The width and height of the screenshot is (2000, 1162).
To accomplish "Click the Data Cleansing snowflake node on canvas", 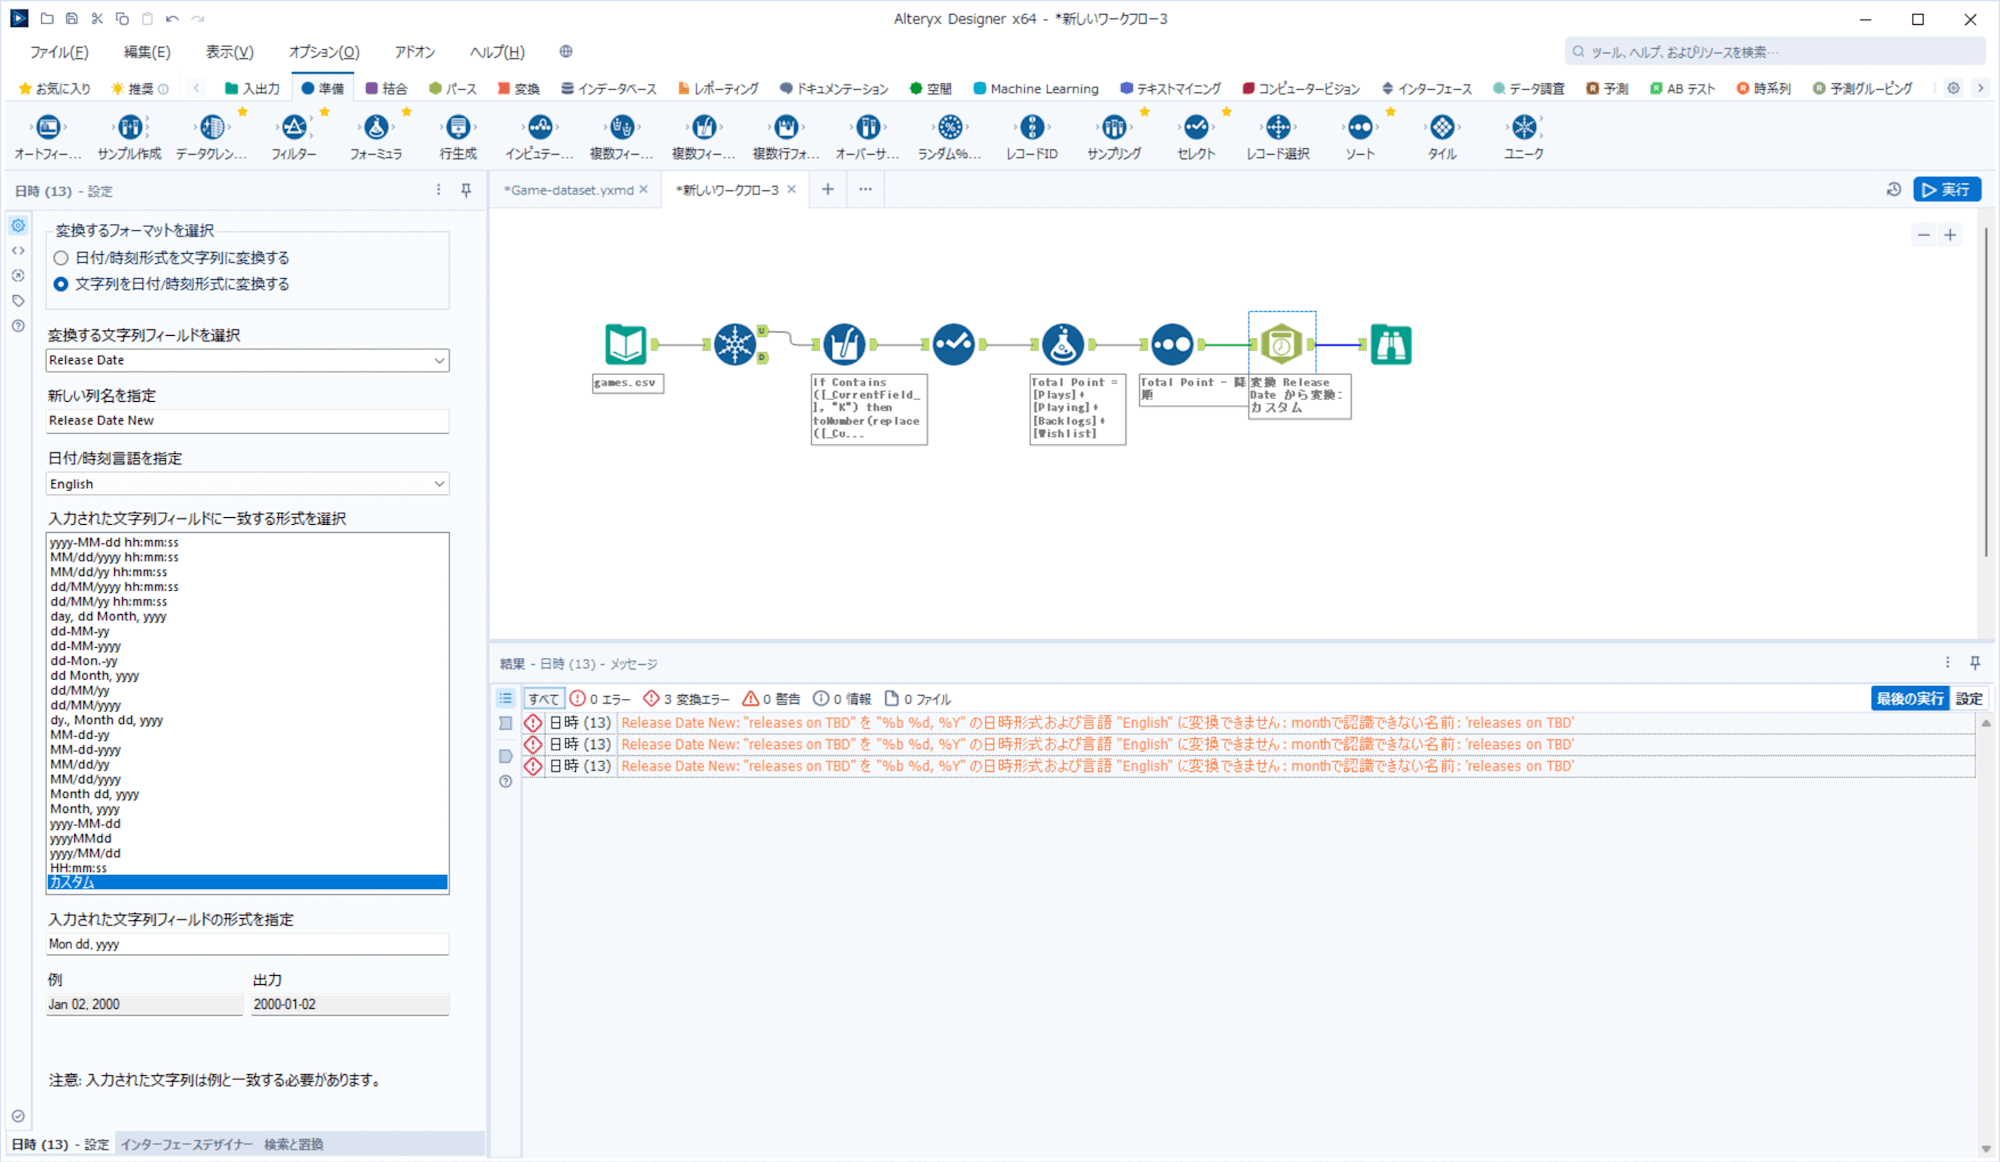I will (735, 345).
